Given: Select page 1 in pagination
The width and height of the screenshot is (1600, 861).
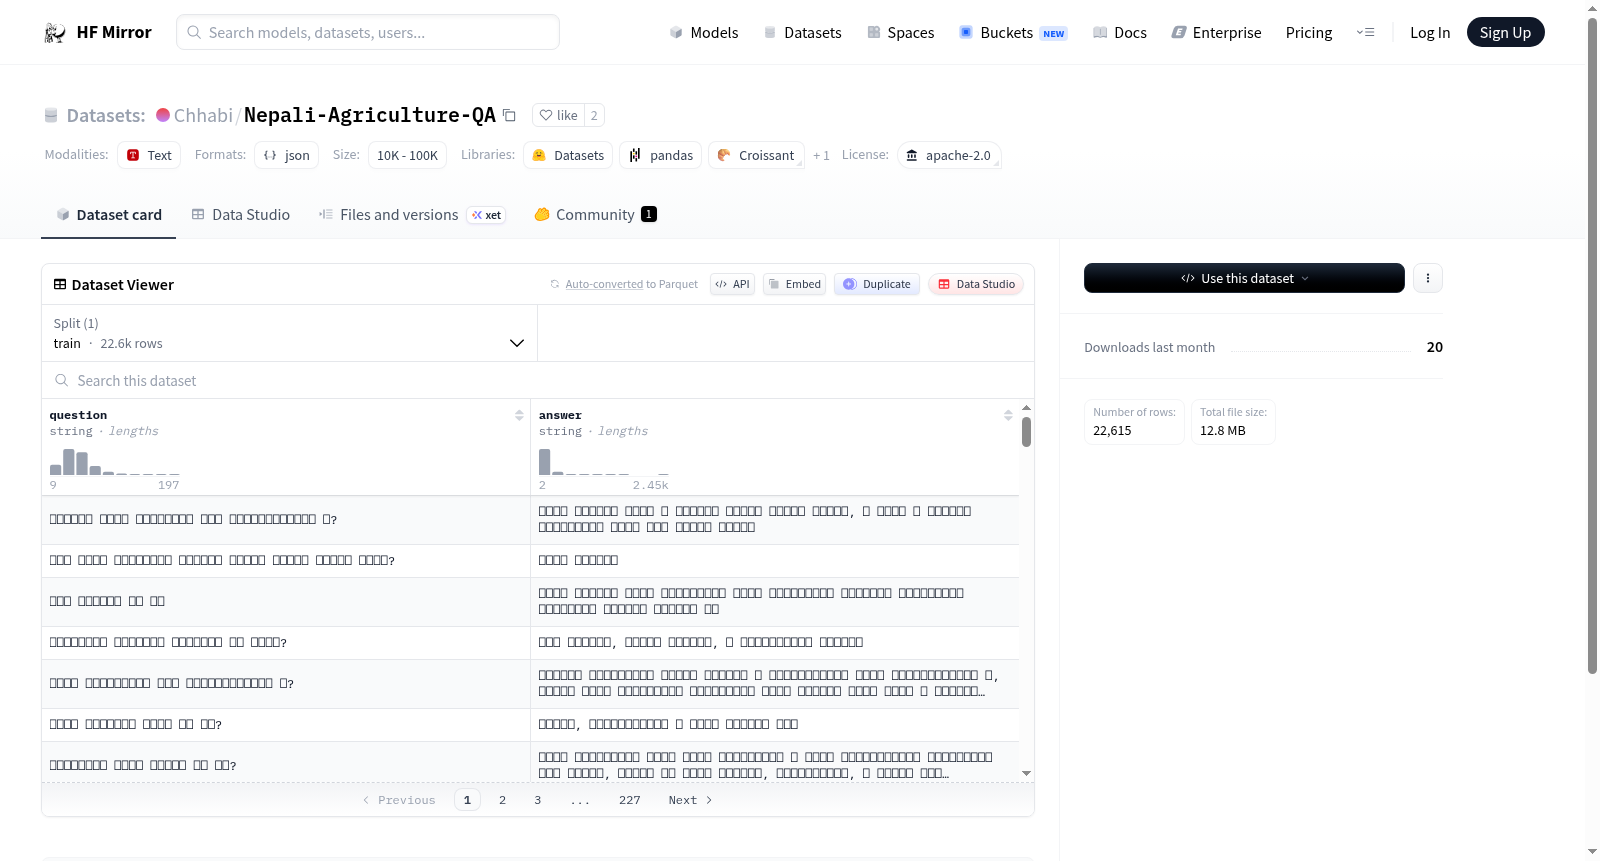Looking at the screenshot, I should point(467,800).
